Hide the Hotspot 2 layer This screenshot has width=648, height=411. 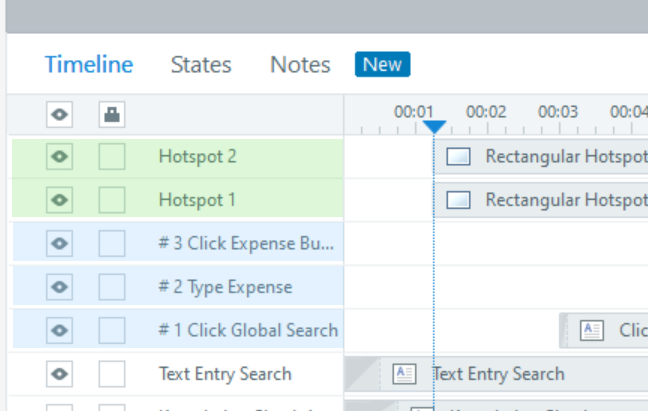[60, 157]
